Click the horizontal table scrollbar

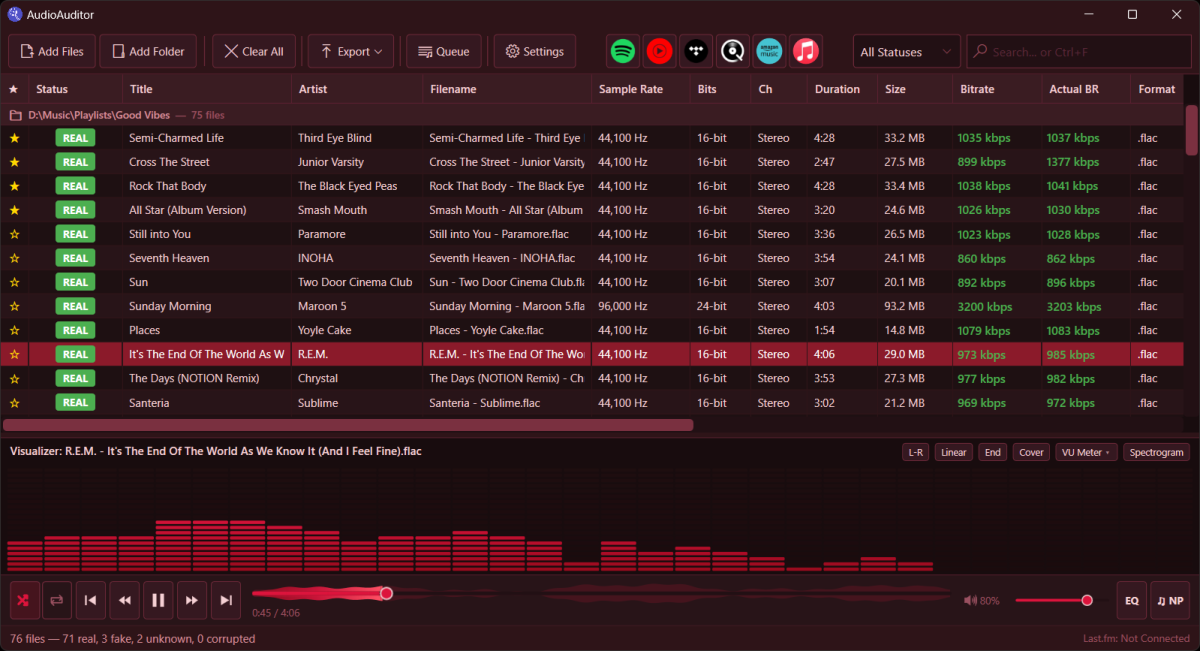(348, 425)
